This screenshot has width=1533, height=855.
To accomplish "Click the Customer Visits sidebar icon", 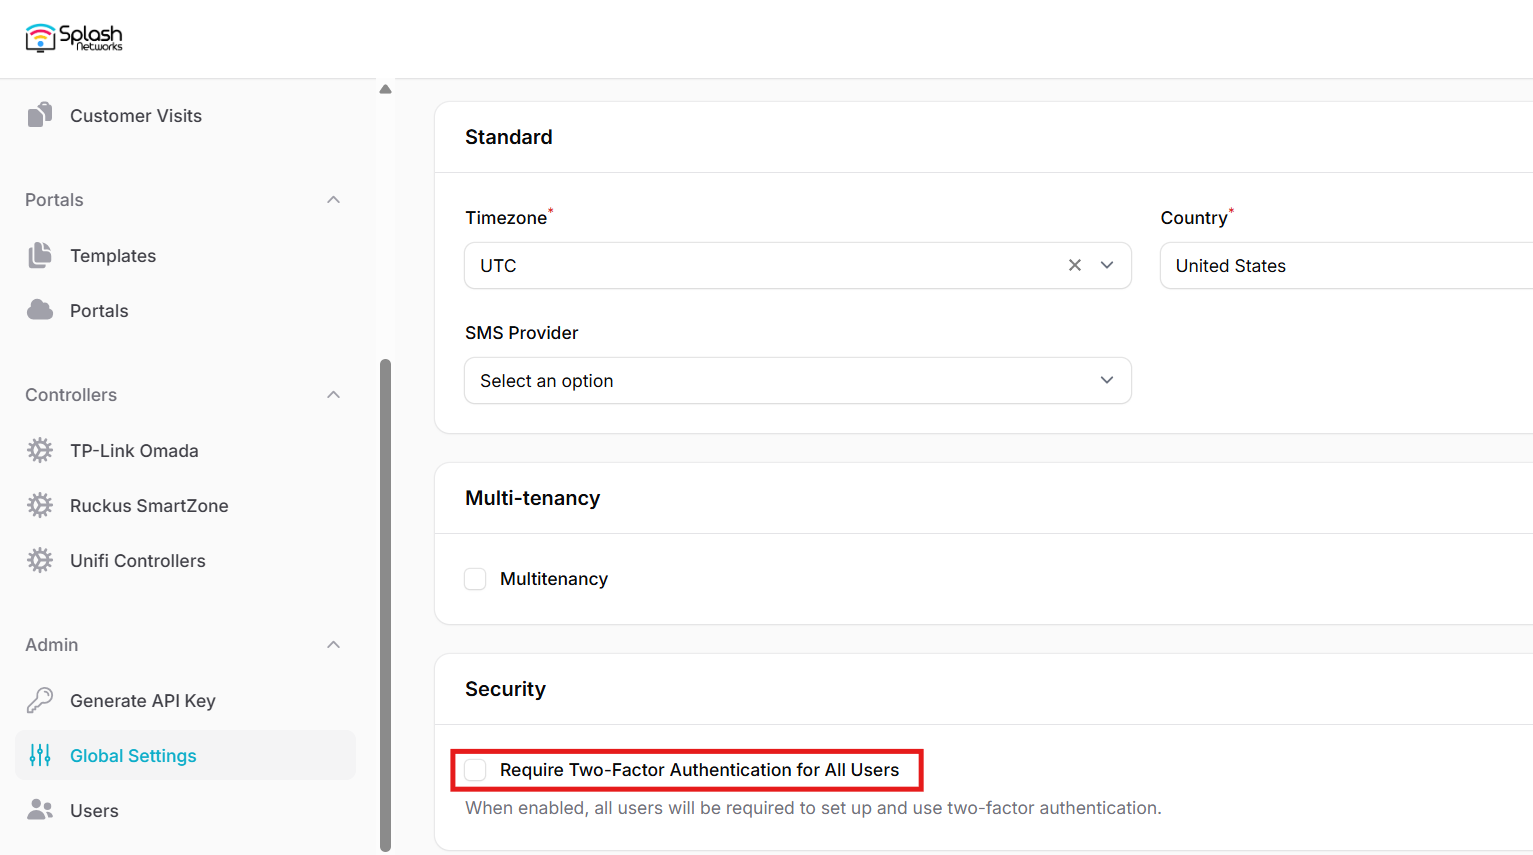I will tap(40, 115).
